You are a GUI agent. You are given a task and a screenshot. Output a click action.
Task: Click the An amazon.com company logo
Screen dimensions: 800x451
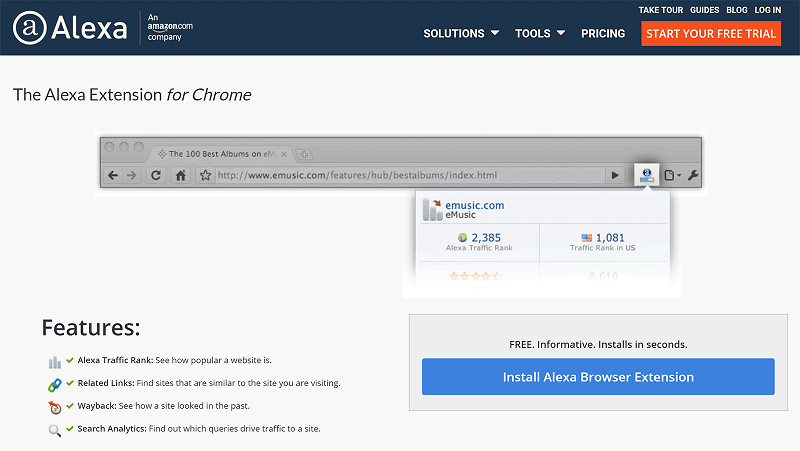(170, 27)
